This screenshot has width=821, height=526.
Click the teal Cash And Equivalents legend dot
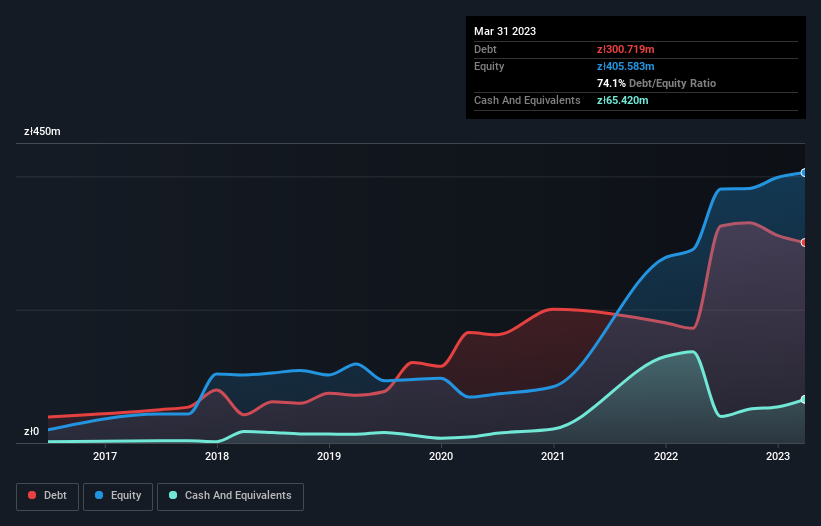[x=173, y=495]
